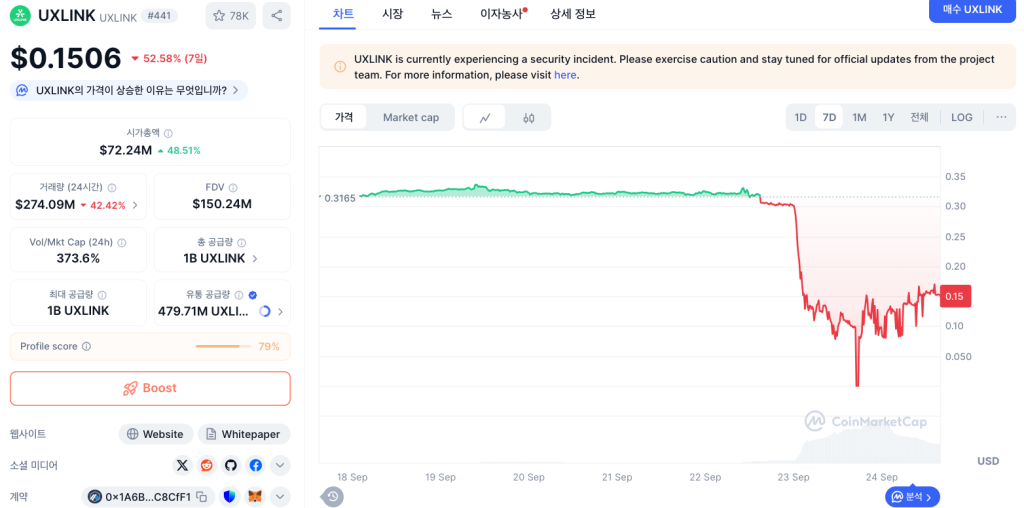Toggle LOG scale on chart
This screenshot has height=508, width=1024.
coord(961,118)
